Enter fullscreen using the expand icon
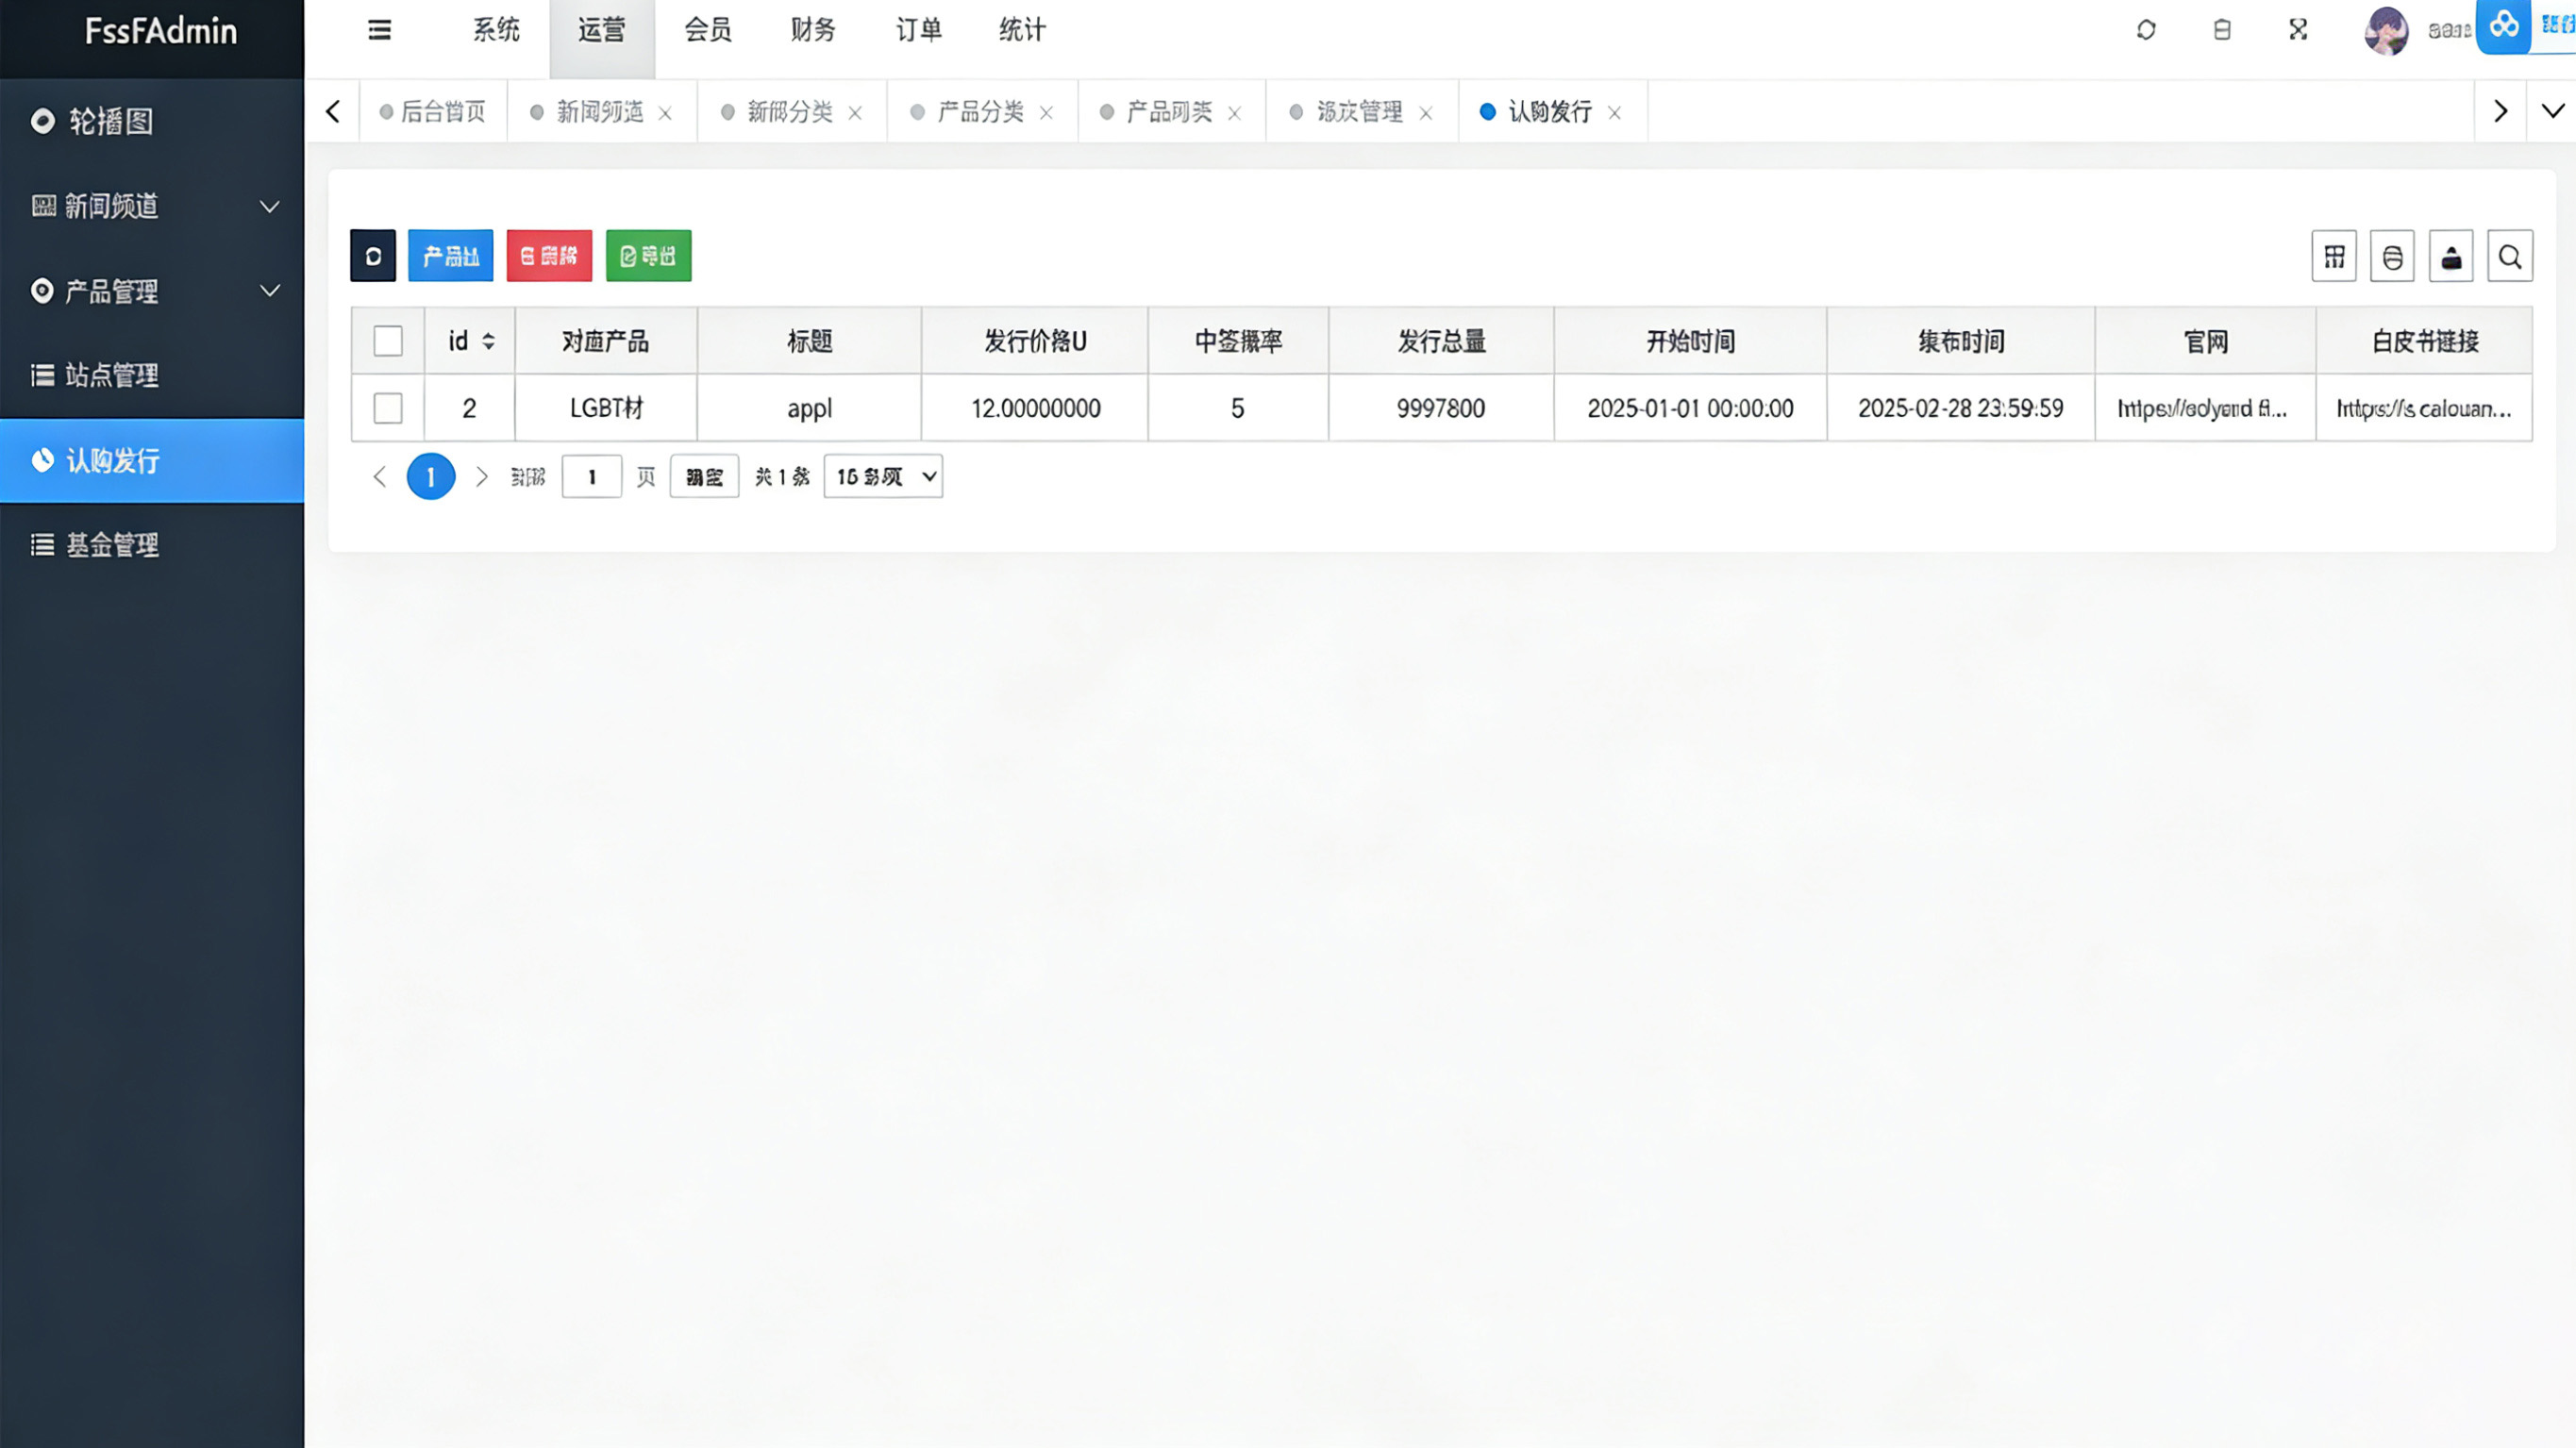Image resolution: width=2576 pixels, height=1448 pixels. coord(2297,30)
